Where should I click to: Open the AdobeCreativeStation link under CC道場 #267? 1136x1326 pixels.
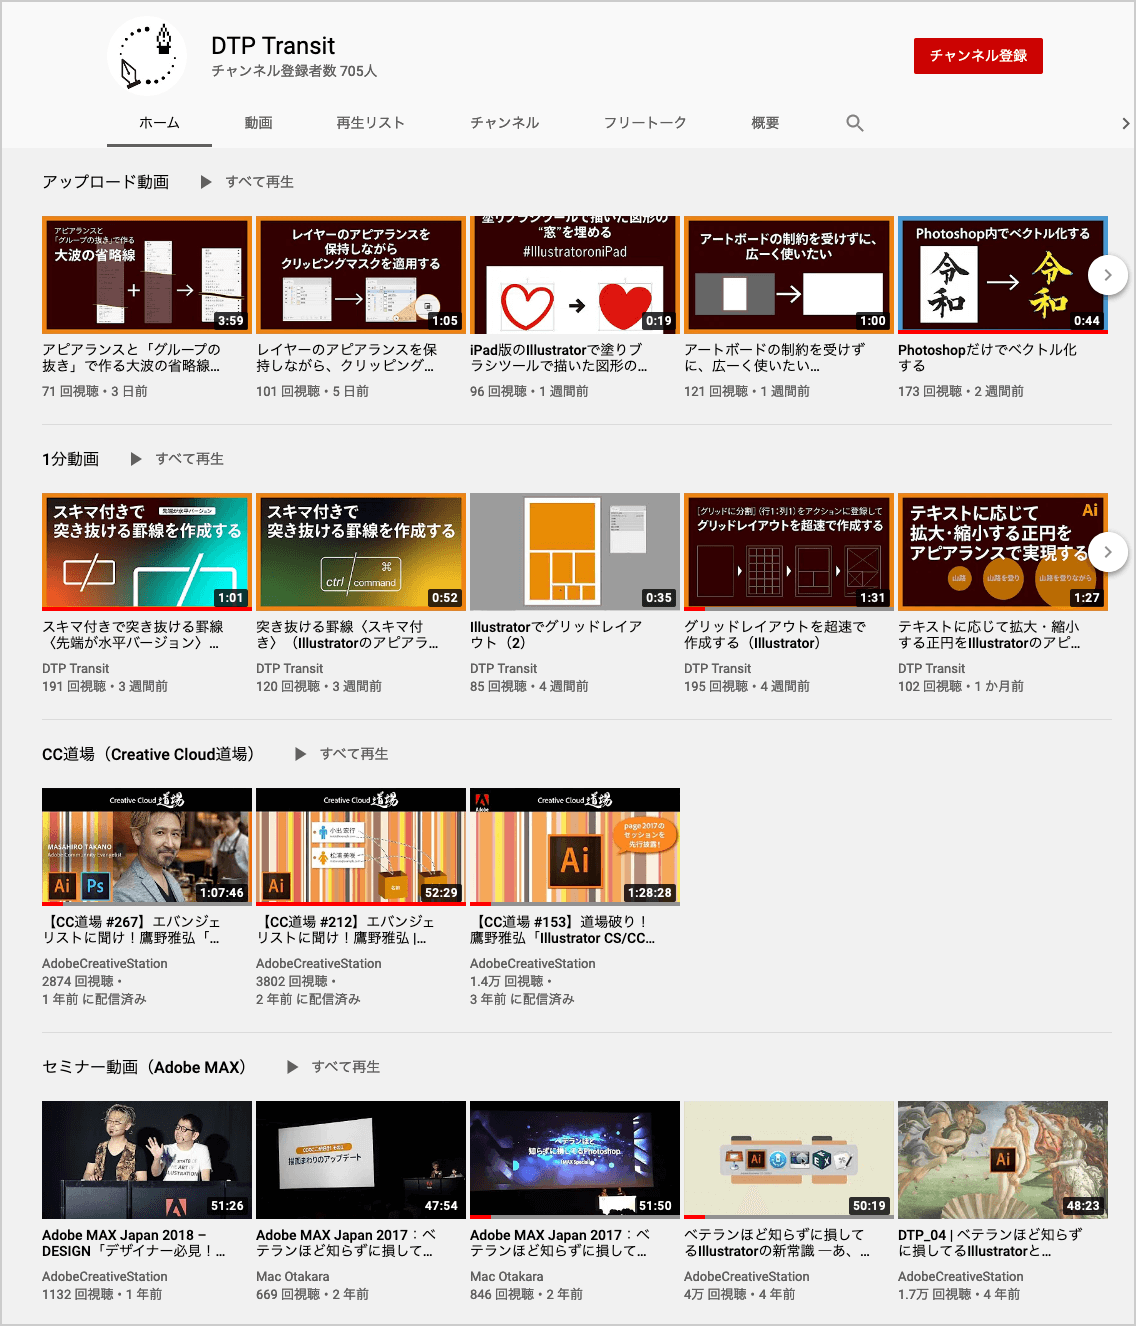tap(105, 964)
